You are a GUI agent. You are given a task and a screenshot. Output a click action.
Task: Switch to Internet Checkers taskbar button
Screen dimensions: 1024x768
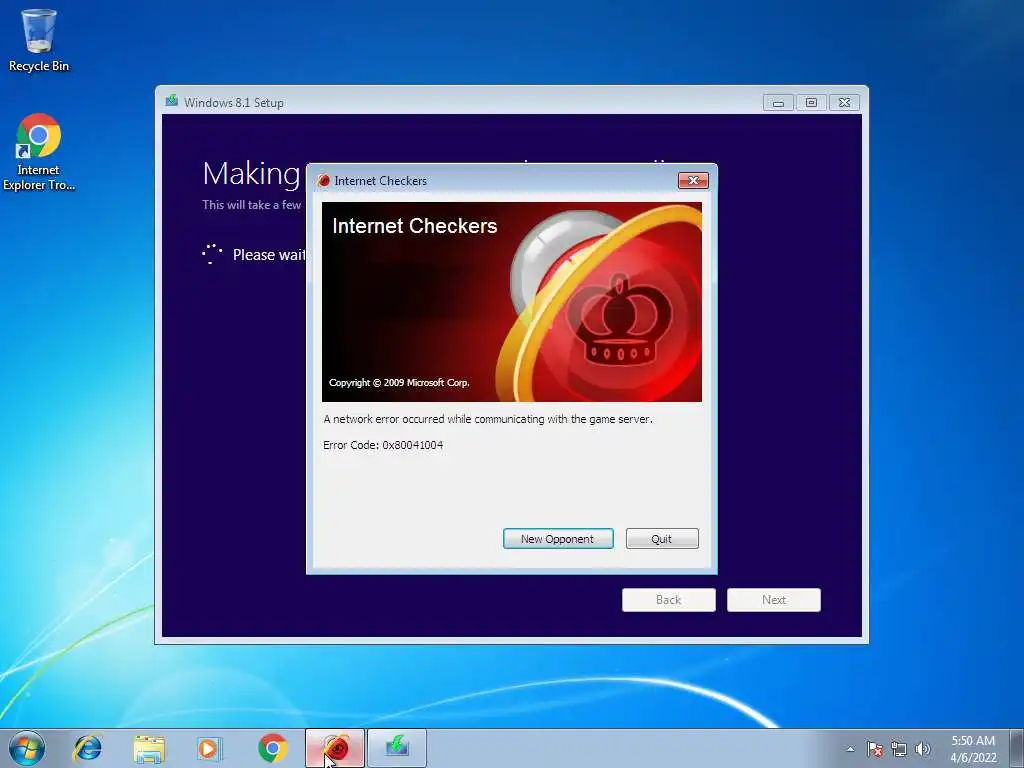click(x=335, y=748)
